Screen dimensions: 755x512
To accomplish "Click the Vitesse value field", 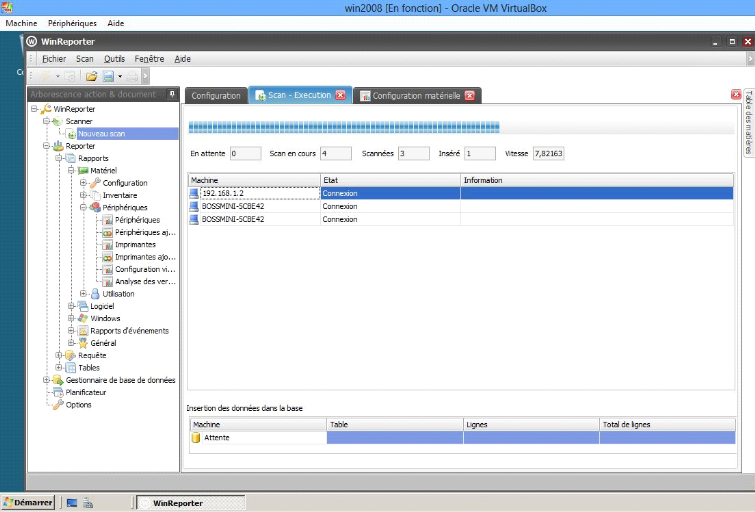I will [x=548, y=154].
